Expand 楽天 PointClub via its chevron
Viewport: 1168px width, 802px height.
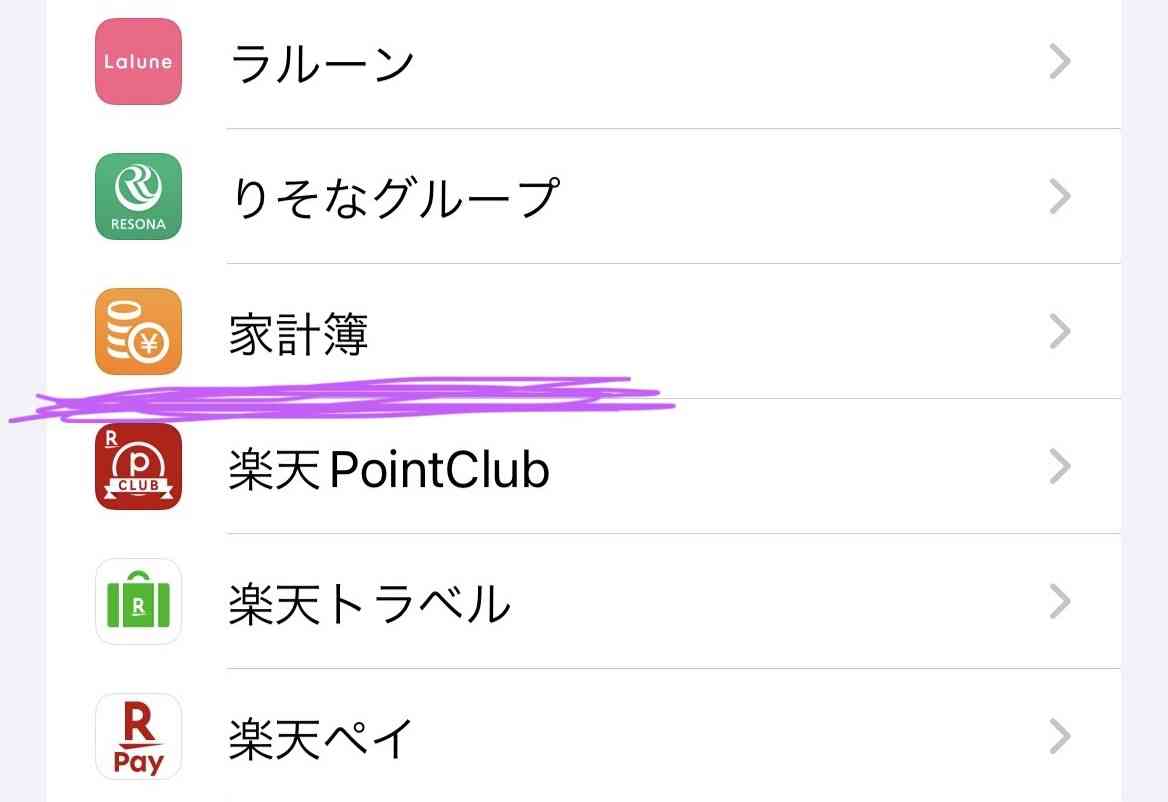click(1060, 467)
